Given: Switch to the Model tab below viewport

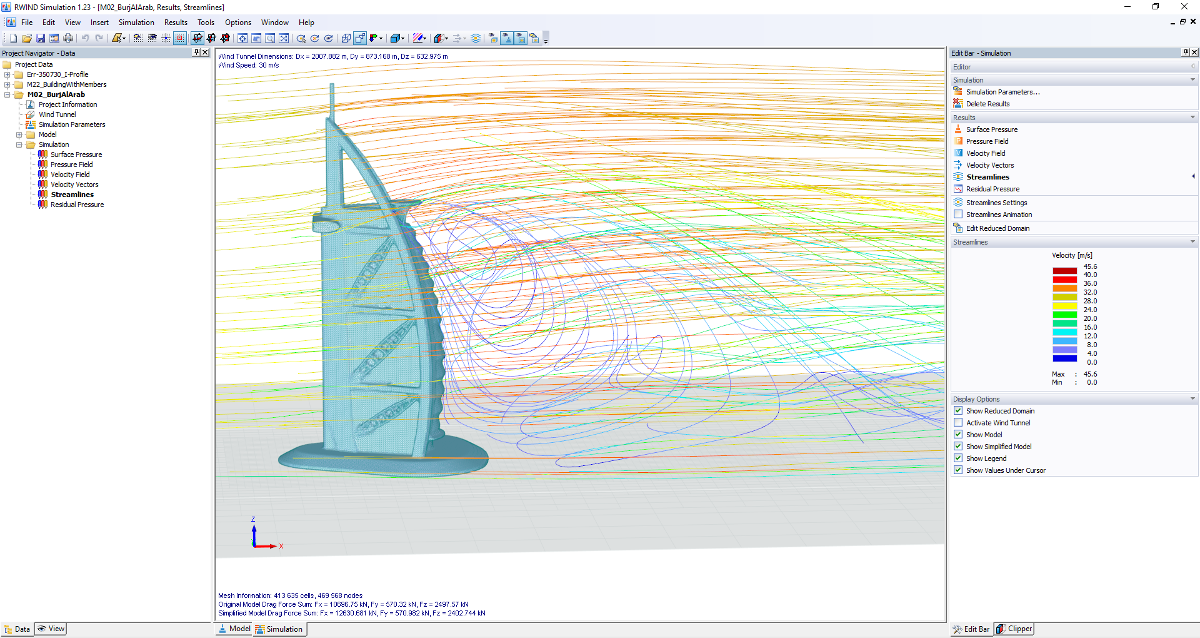Looking at the screenshot, I should (234, 629).
